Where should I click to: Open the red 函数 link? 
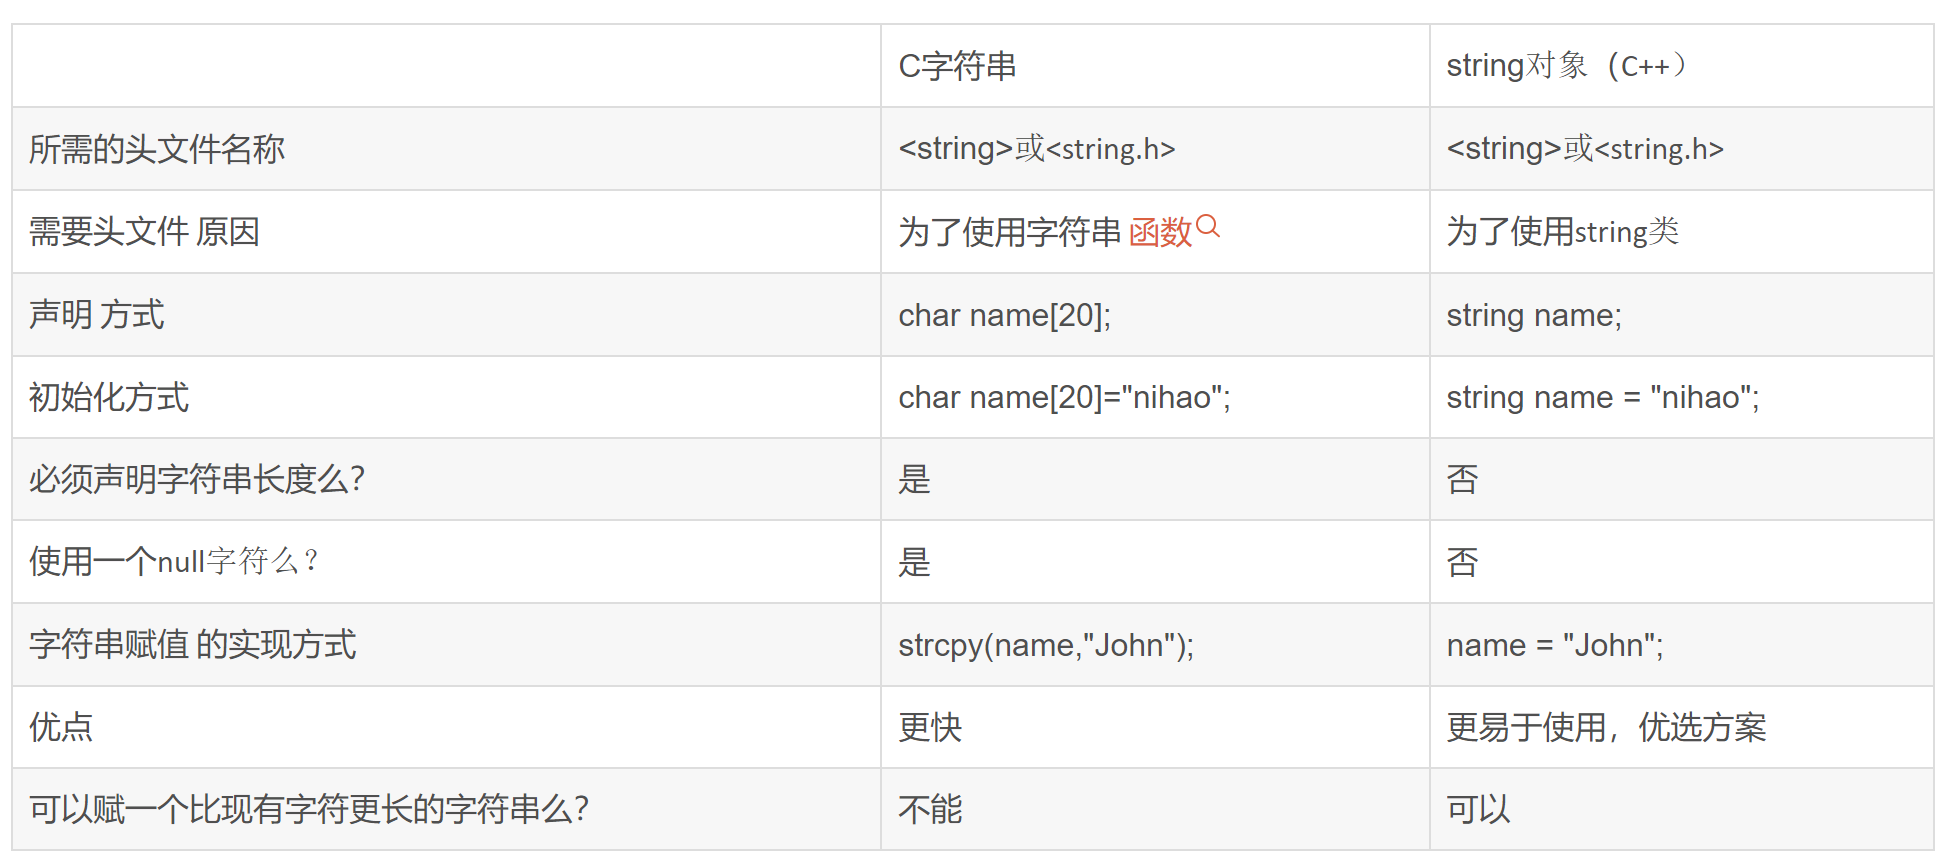pyautogui.click(x=1160, y=232)
